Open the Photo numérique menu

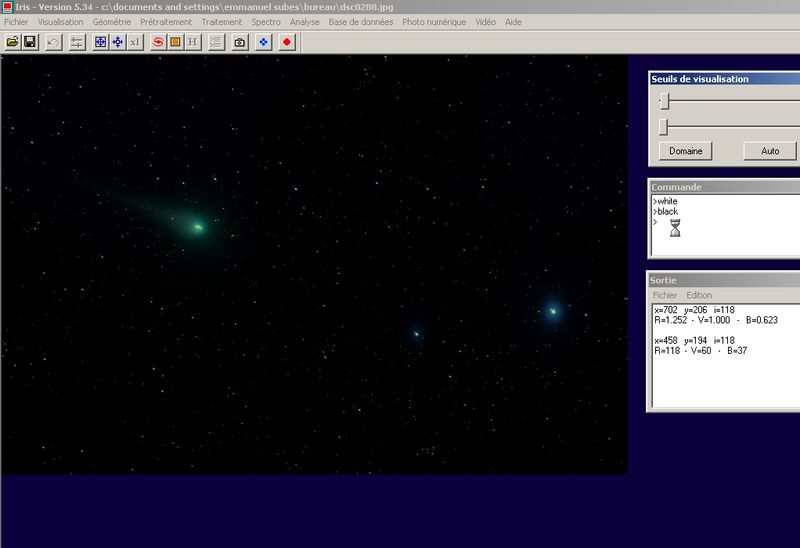tap(434, 22)
